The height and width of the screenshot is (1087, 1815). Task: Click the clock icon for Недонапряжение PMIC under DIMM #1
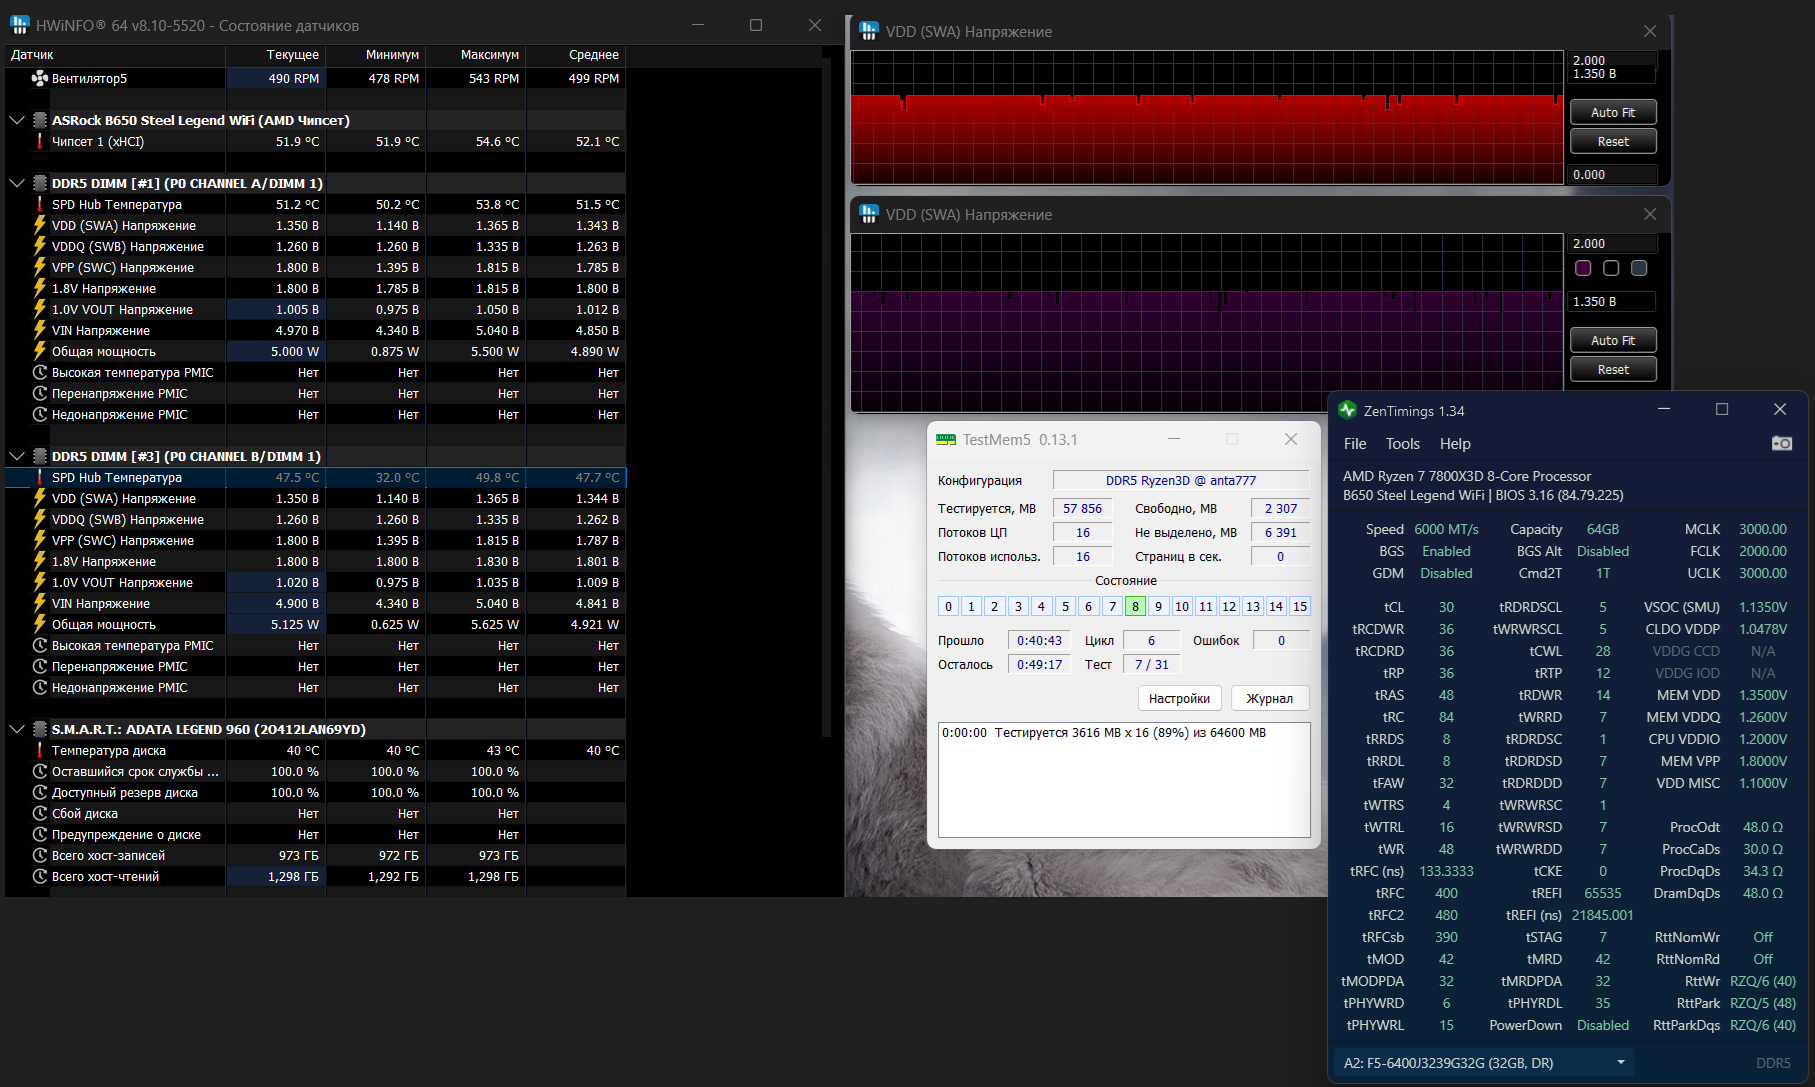pyautogui.click(x=40, y=414)
